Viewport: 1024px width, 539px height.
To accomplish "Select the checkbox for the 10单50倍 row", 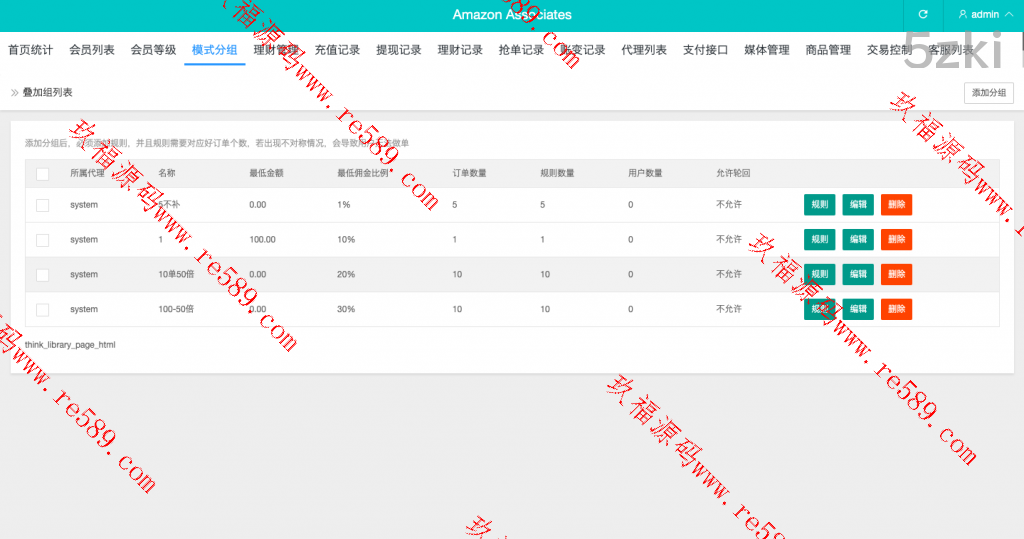I will pos(42,275).
